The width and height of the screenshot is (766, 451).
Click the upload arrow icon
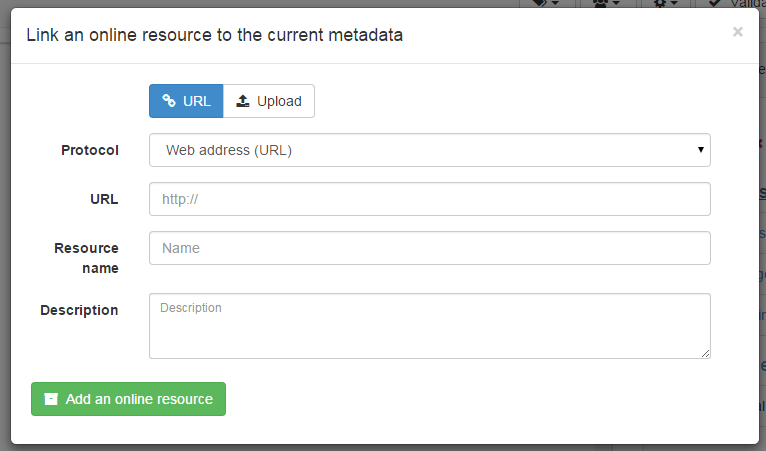[x=243, y=101]
